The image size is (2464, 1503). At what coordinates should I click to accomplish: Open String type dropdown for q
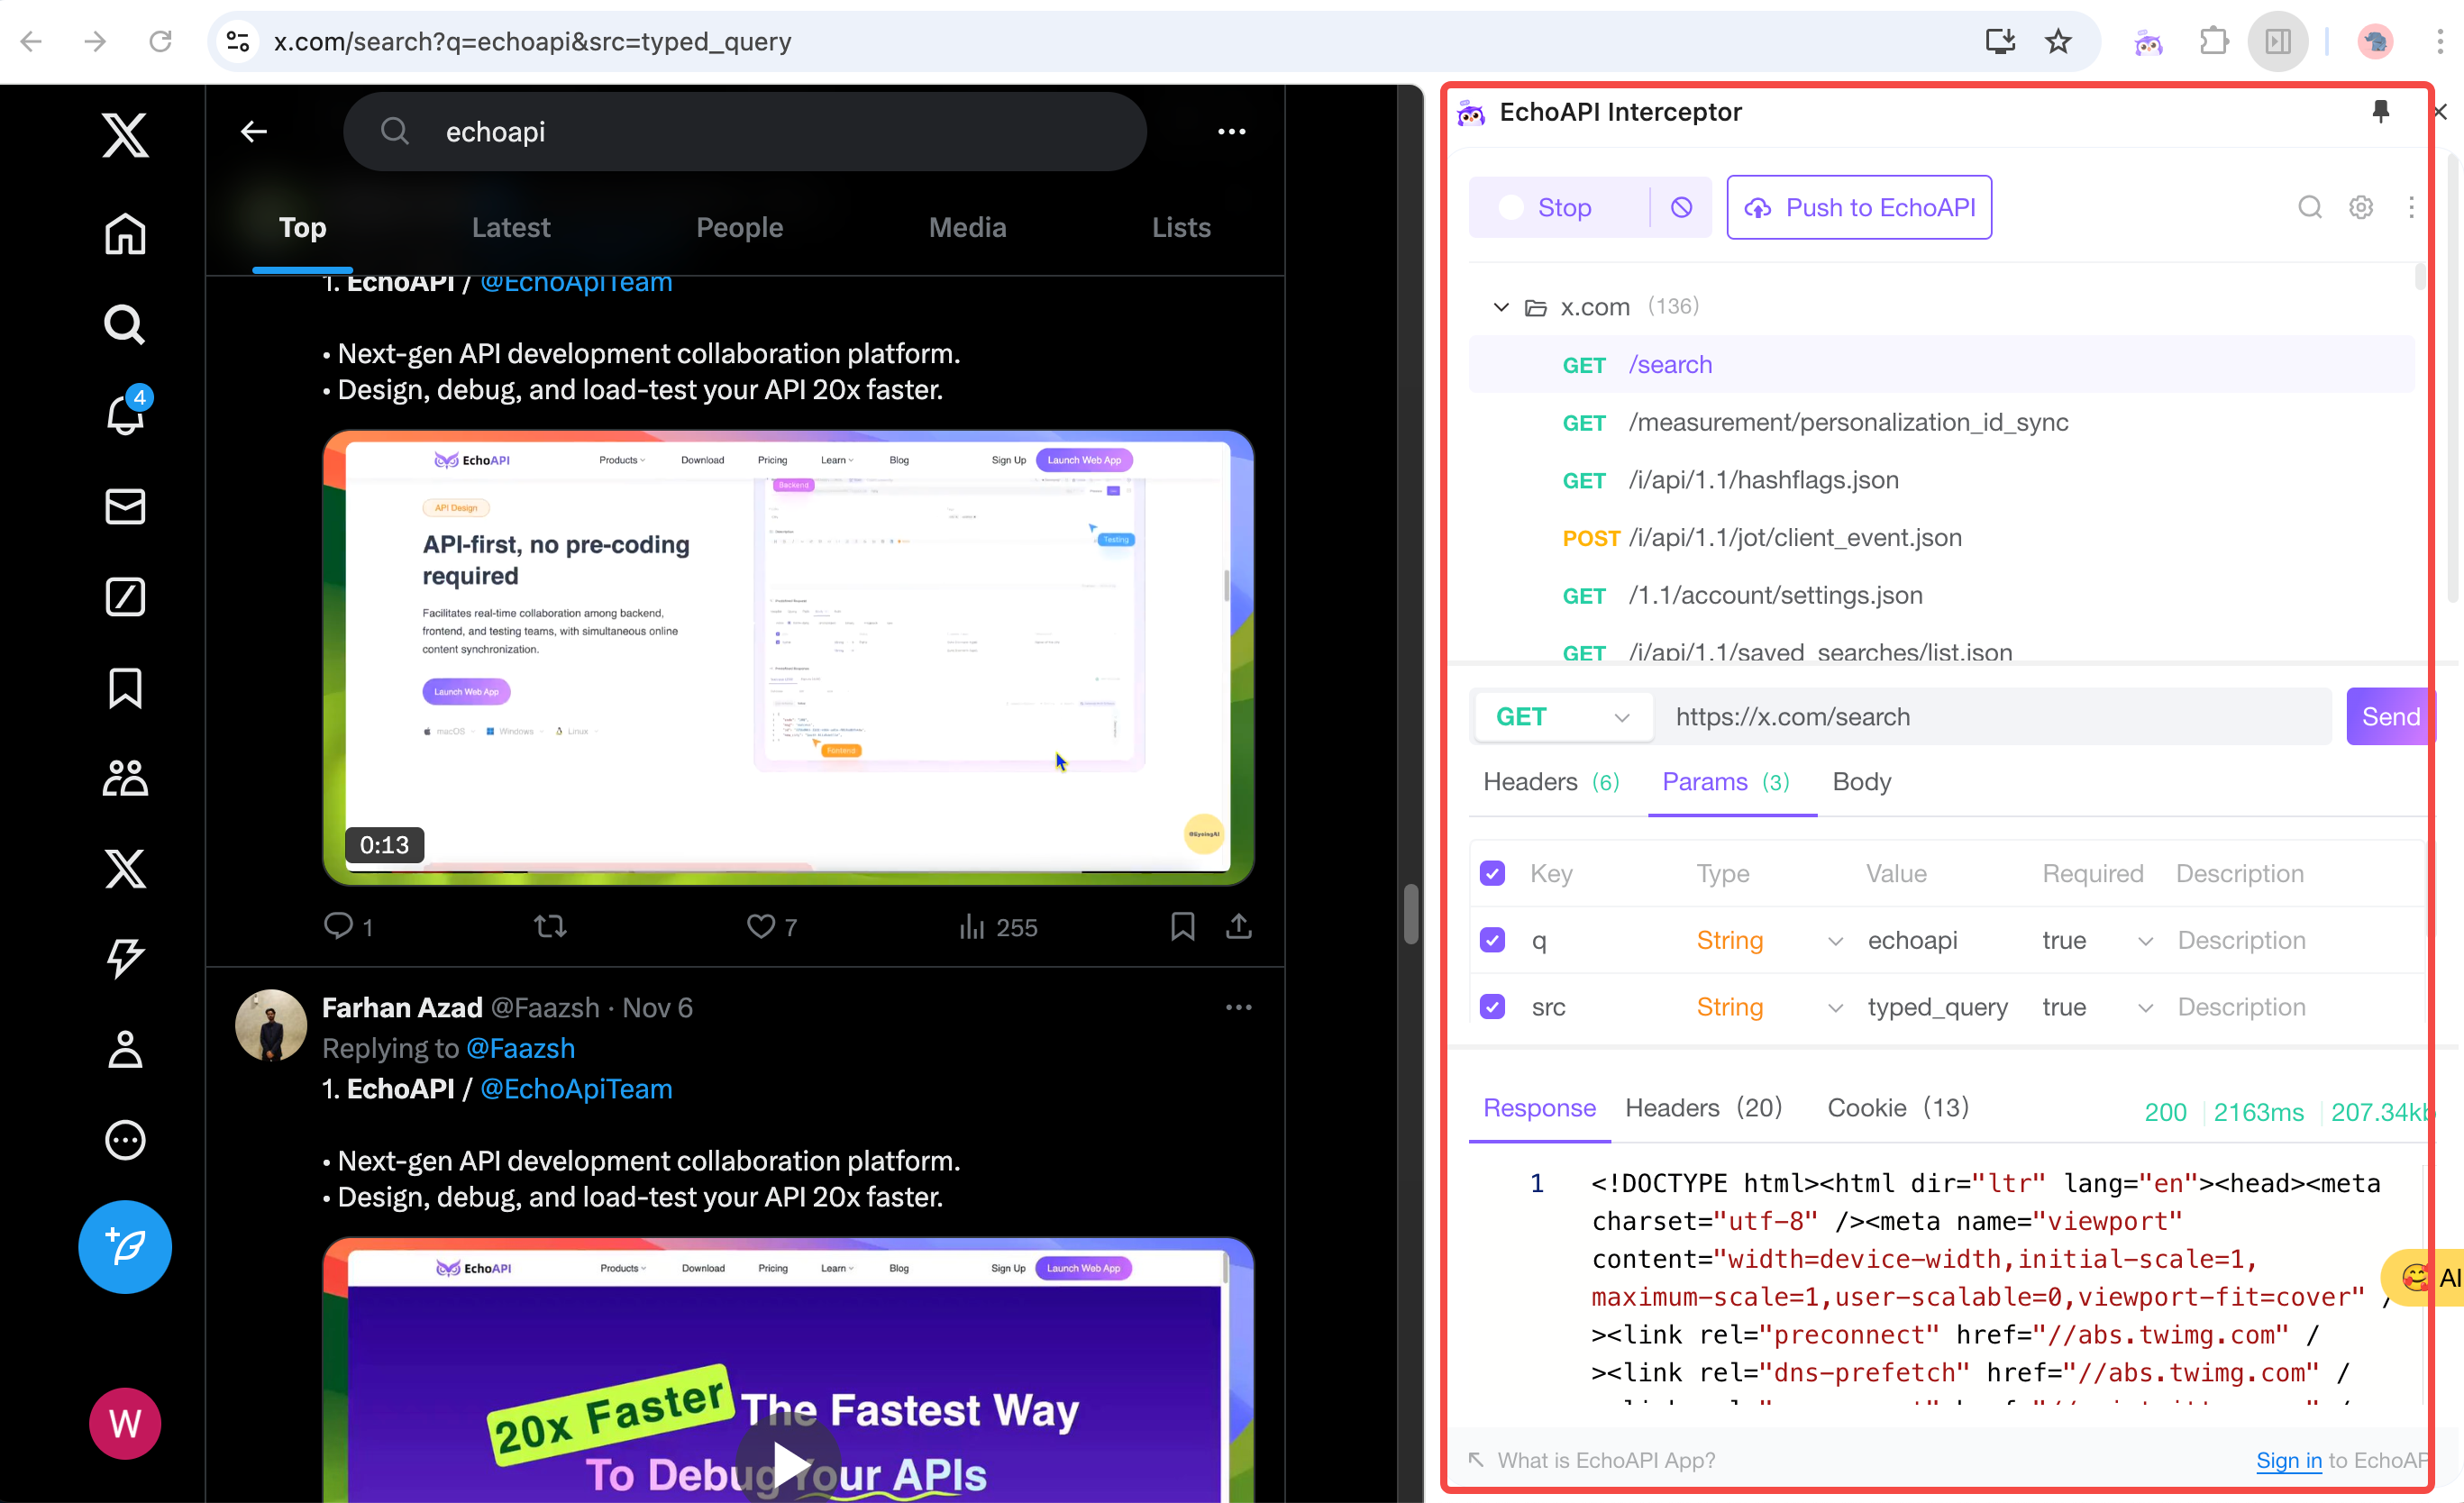point(1768,940)
